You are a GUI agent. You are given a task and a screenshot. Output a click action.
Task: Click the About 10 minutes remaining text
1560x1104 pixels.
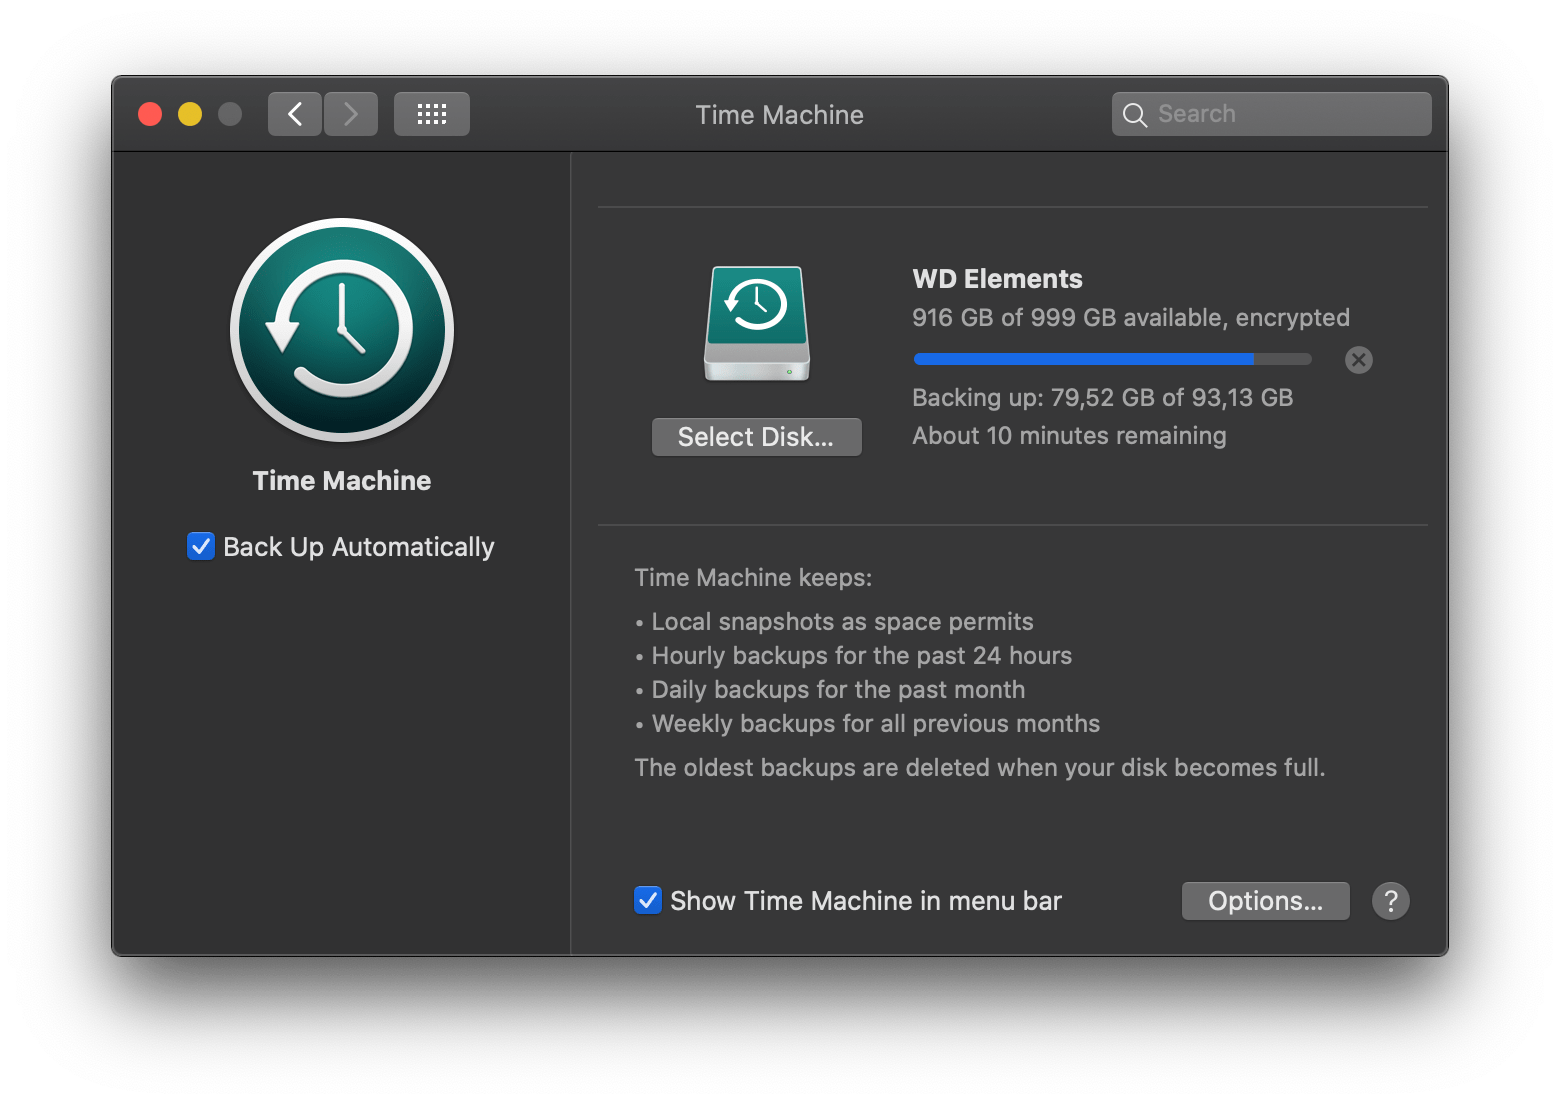(1069, 436)
